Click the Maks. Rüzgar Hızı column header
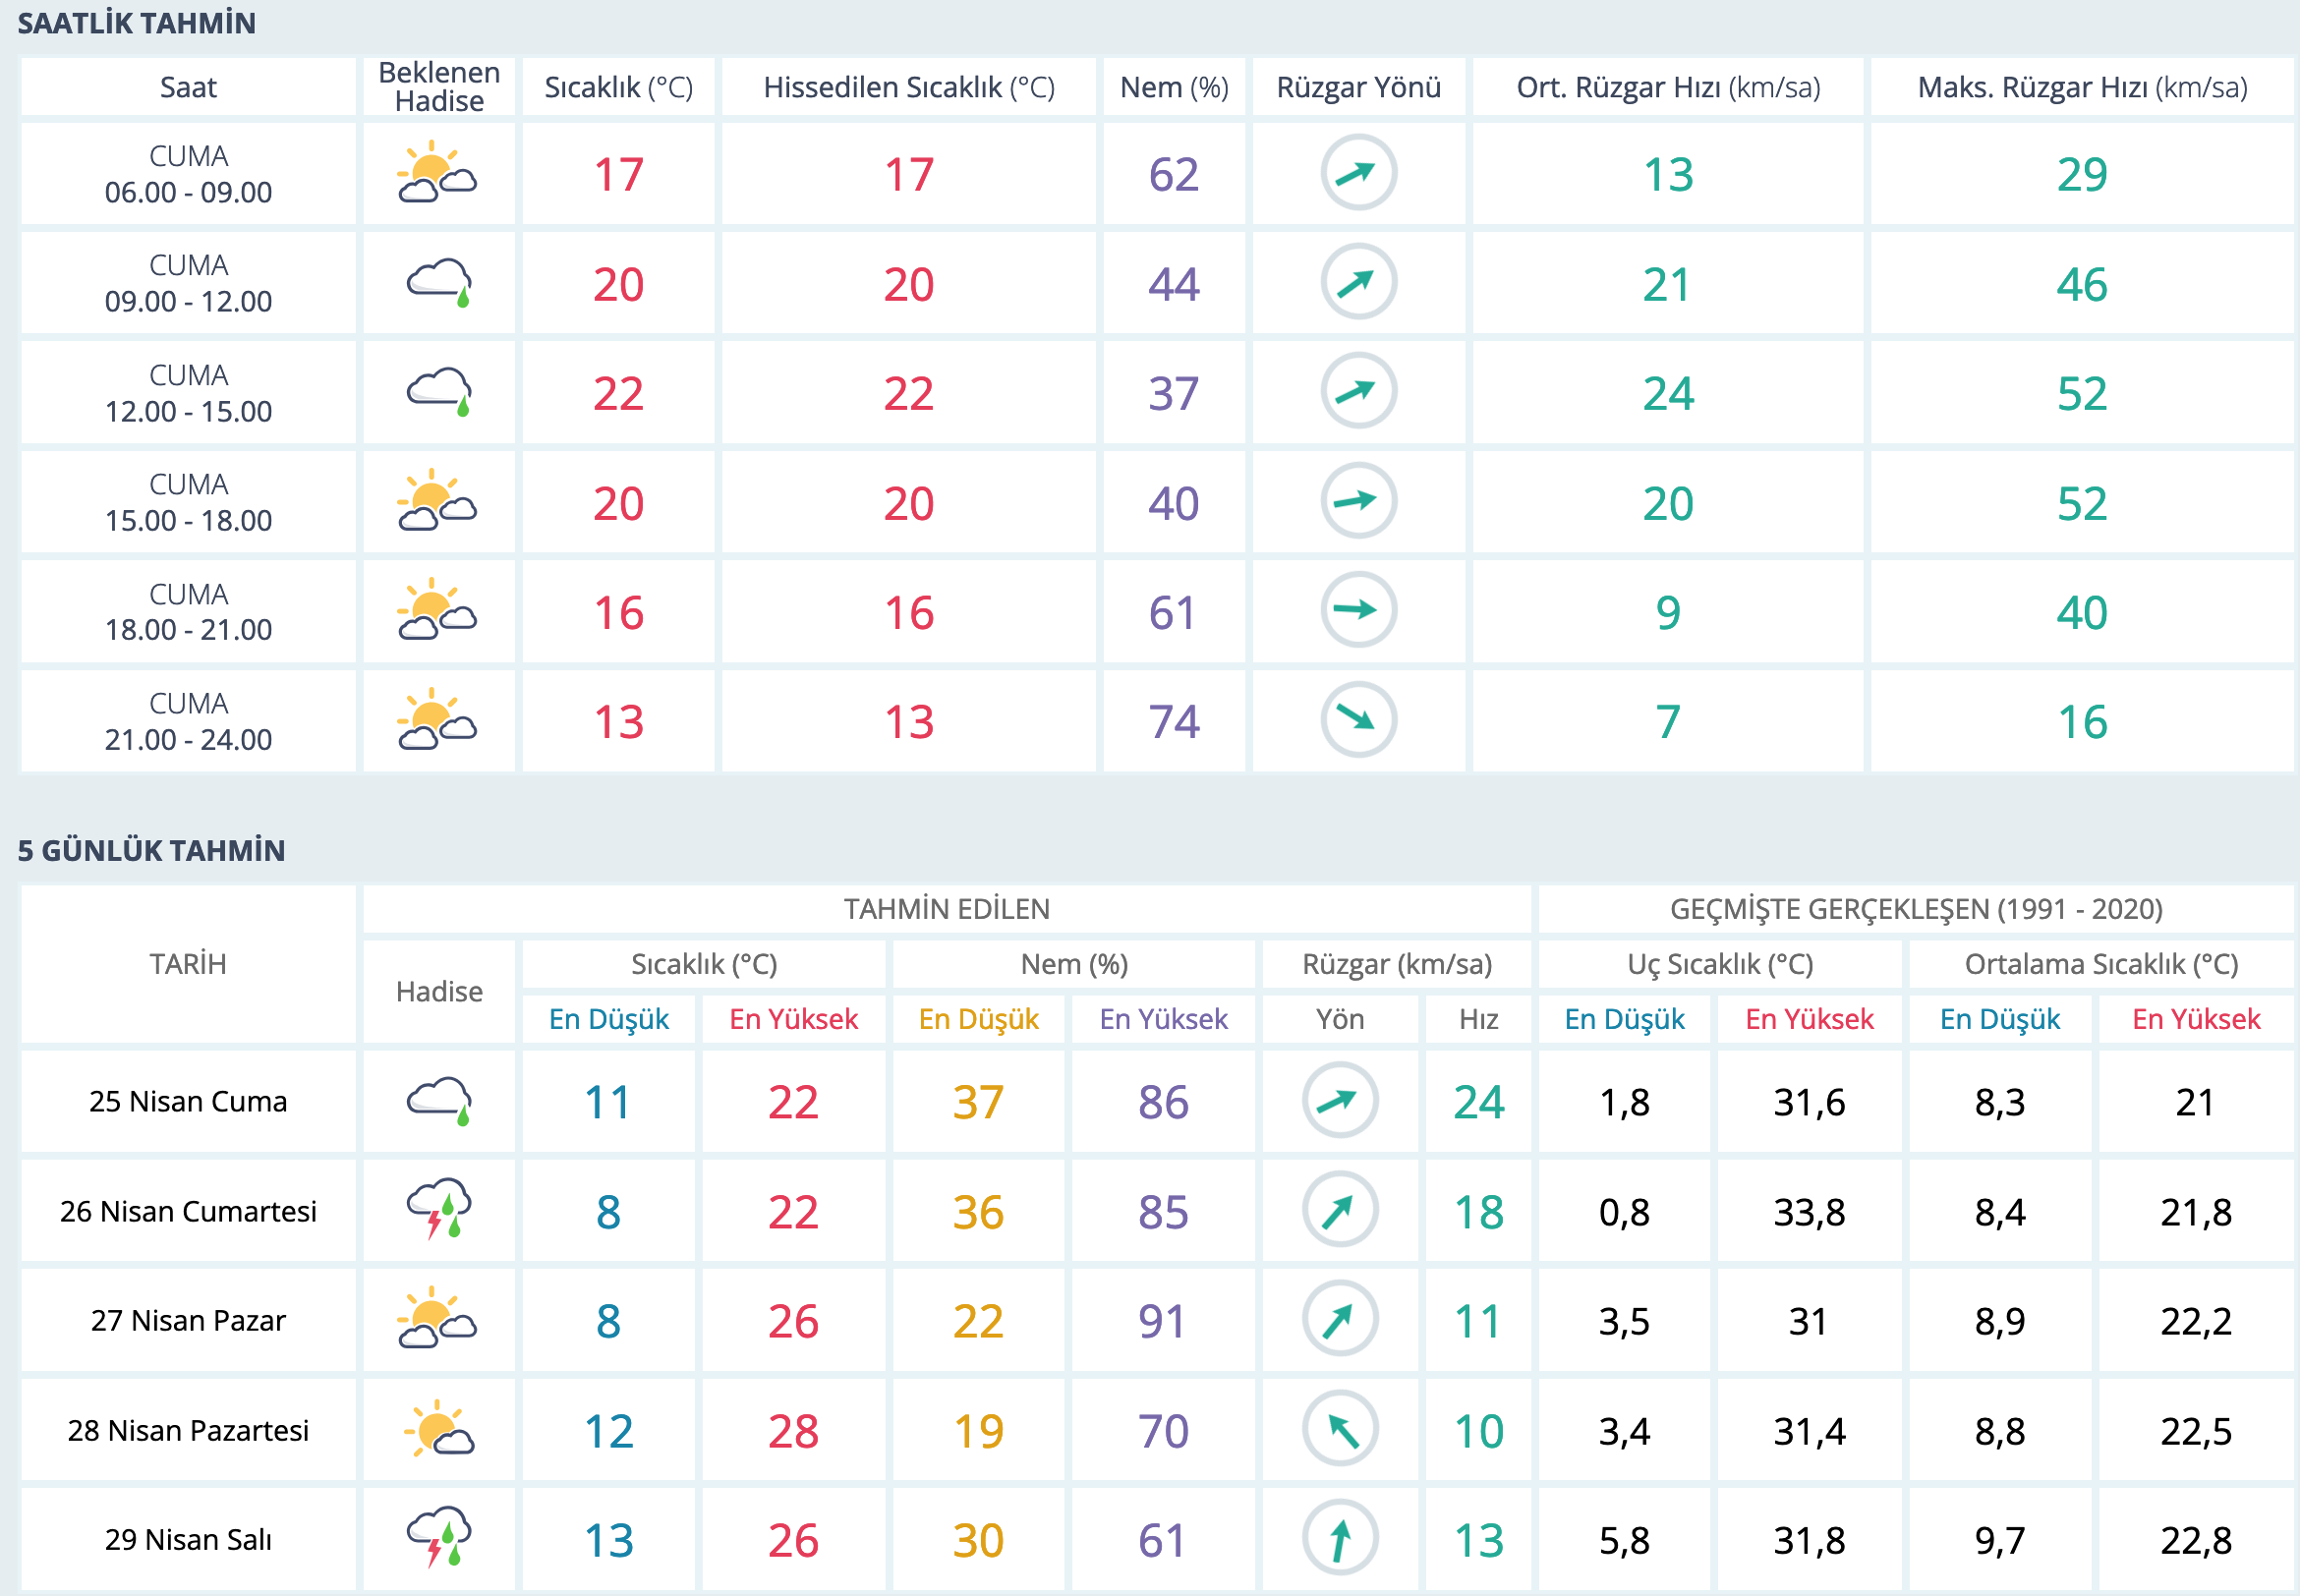This screenshot has width=2300, height=1596. point(2081,88)
